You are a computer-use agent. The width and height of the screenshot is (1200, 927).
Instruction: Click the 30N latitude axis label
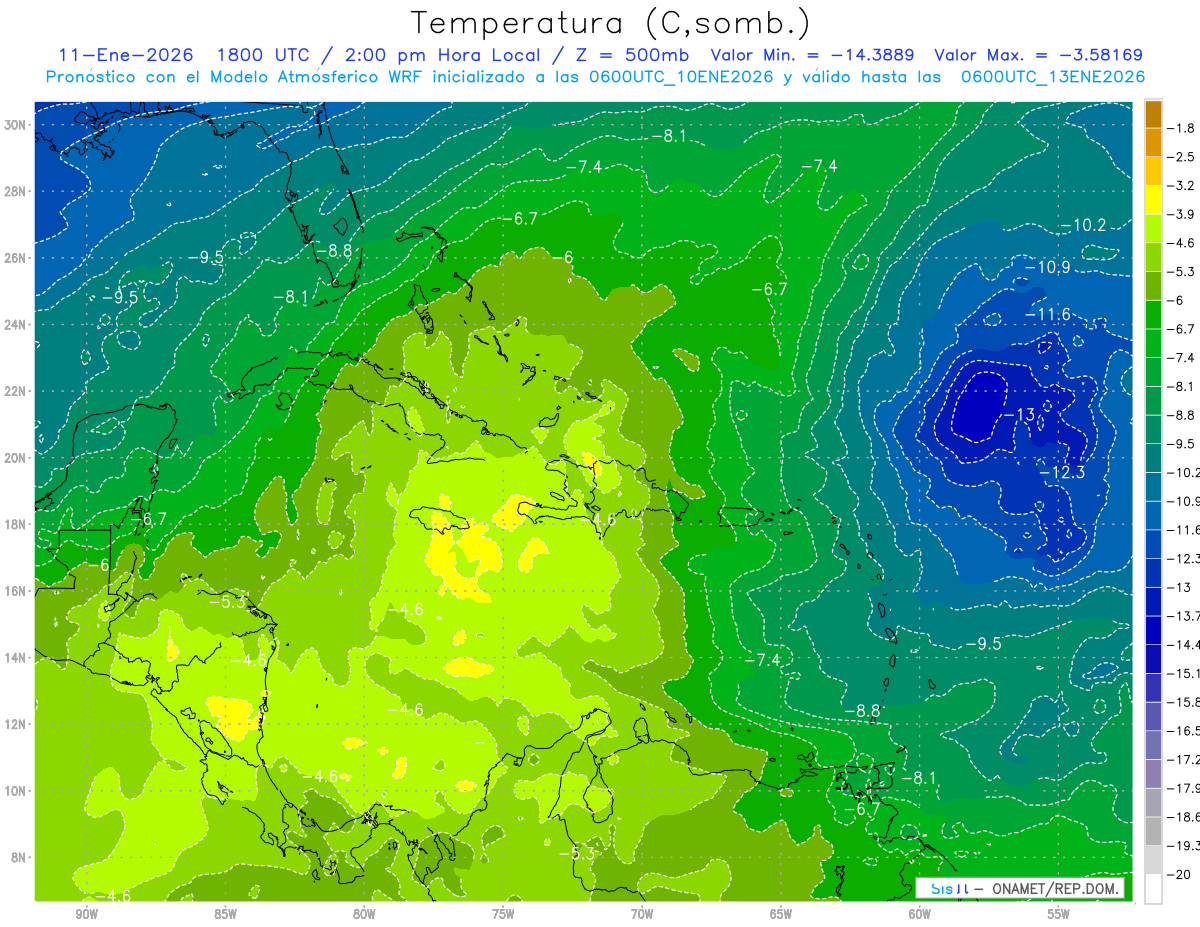coord(15,124)
